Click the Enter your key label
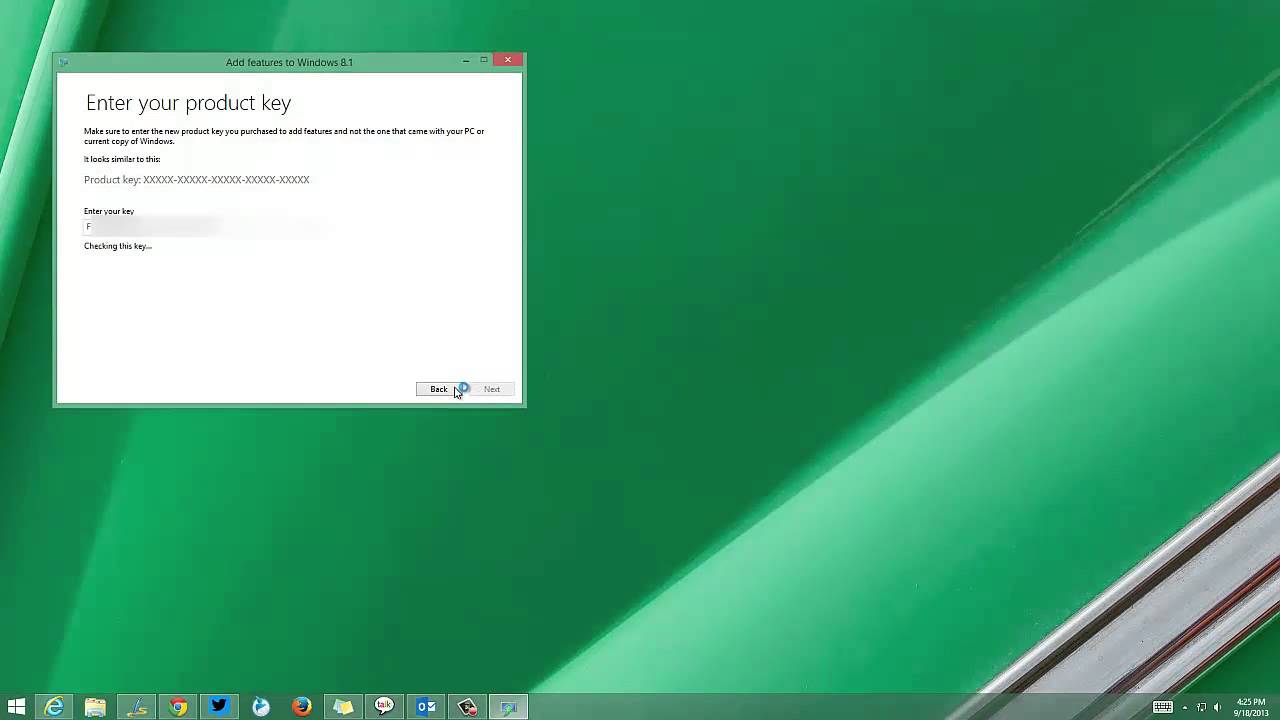Screen dimensions: 1280x720 (109, 211)
